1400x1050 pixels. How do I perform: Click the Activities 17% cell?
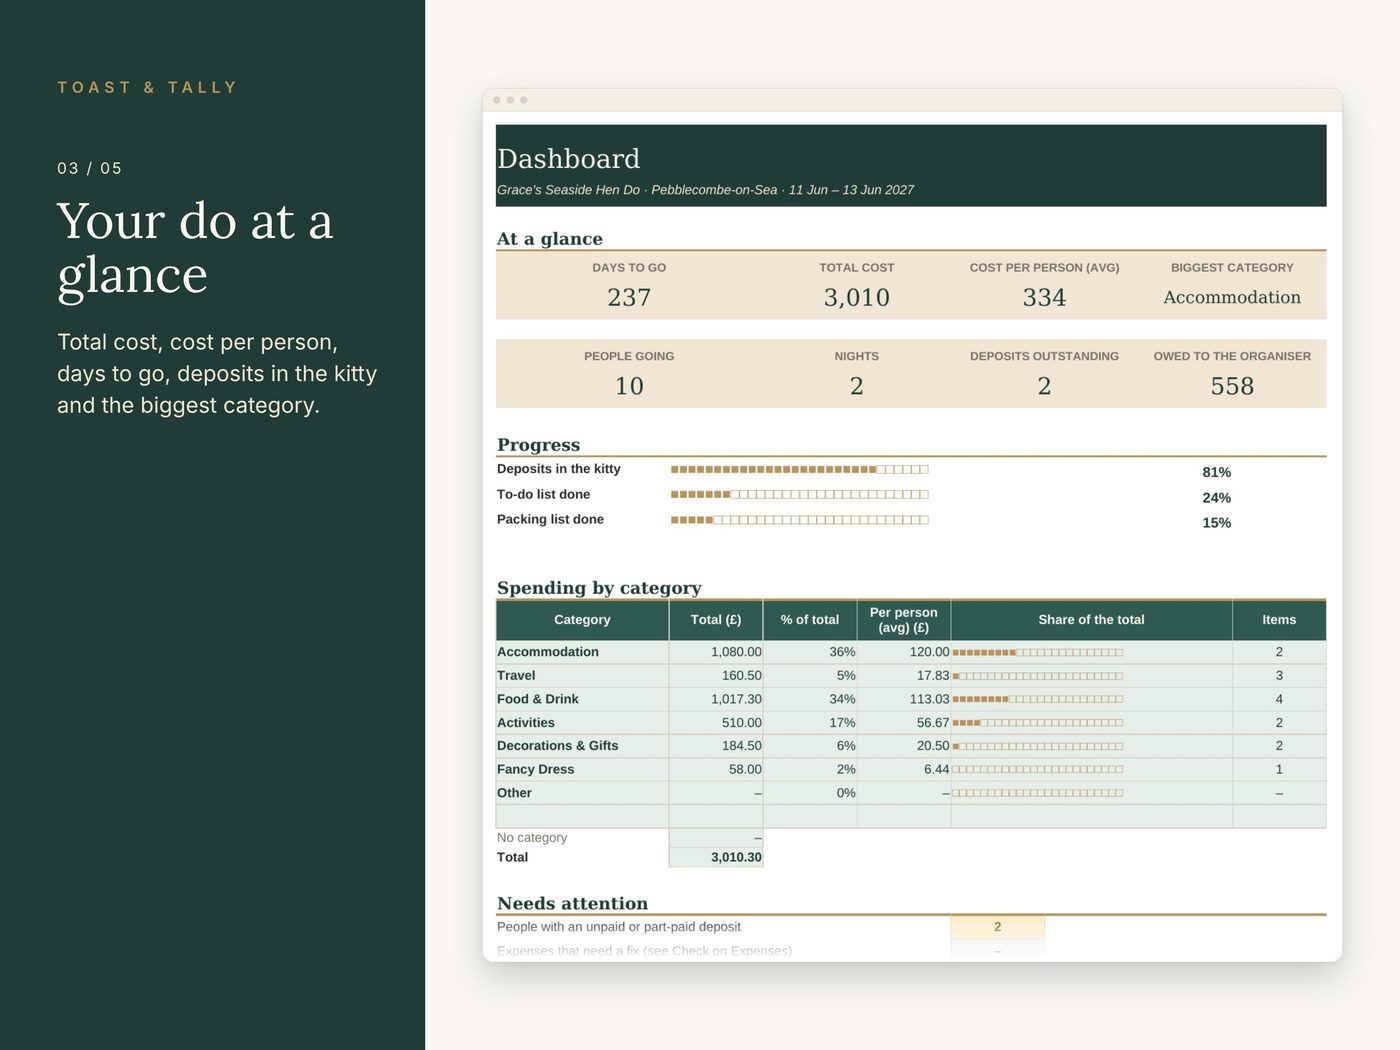(x=810, y=723)
